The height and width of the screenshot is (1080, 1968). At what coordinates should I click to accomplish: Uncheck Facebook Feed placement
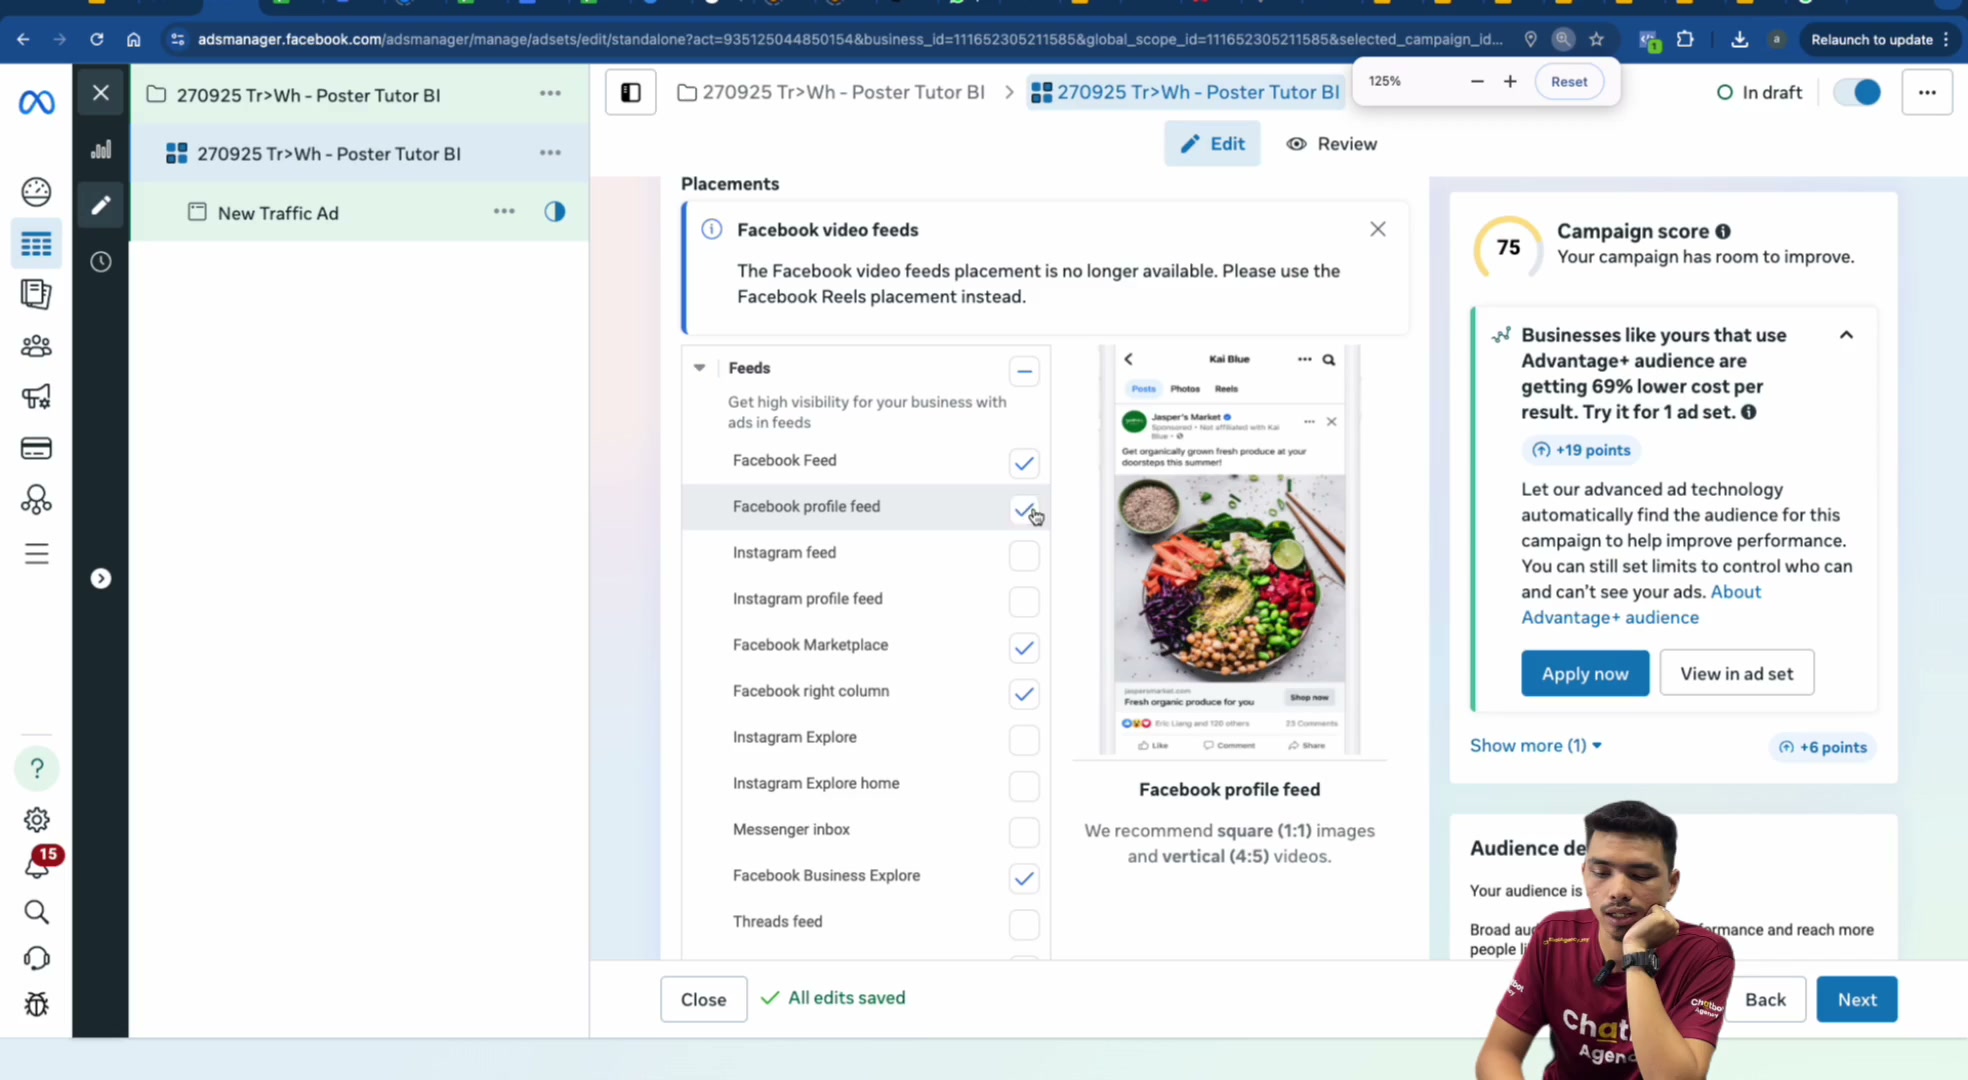point(1024,463)
